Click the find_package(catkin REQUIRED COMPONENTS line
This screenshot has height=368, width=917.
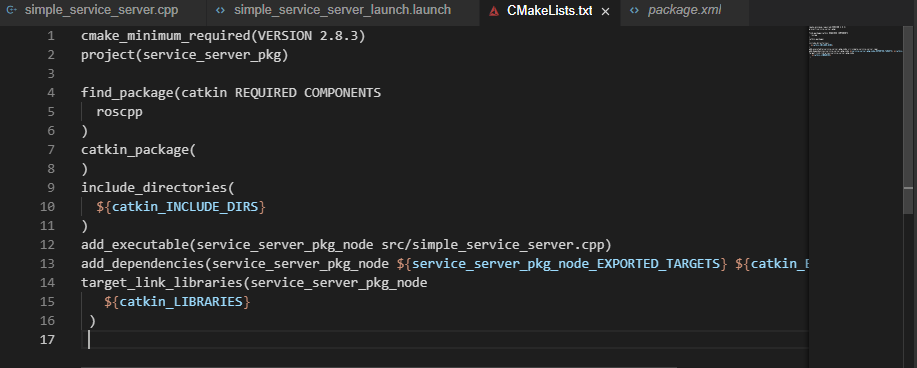point(231,92)
